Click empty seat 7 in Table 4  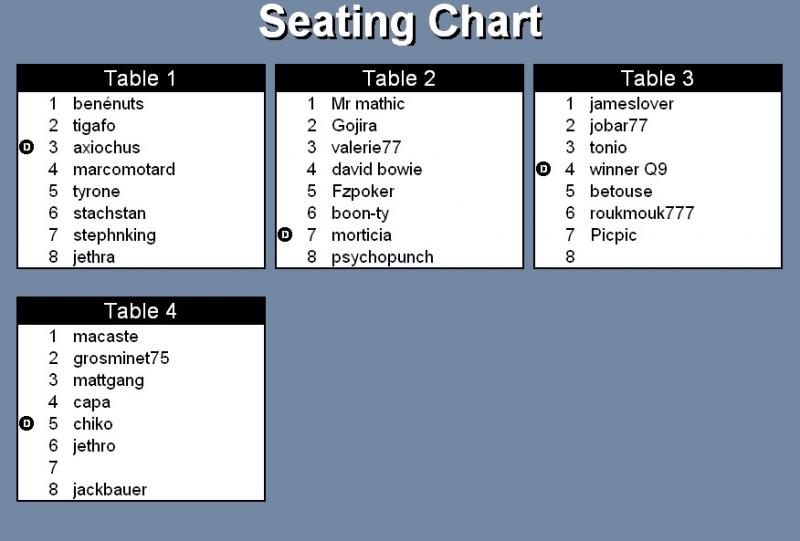141,468
